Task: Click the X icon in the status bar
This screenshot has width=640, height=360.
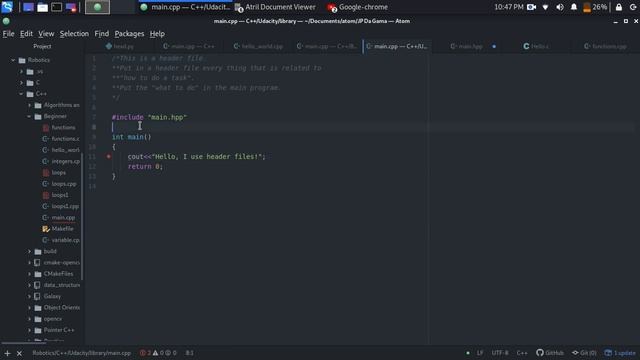Action: tap(19, 353)
